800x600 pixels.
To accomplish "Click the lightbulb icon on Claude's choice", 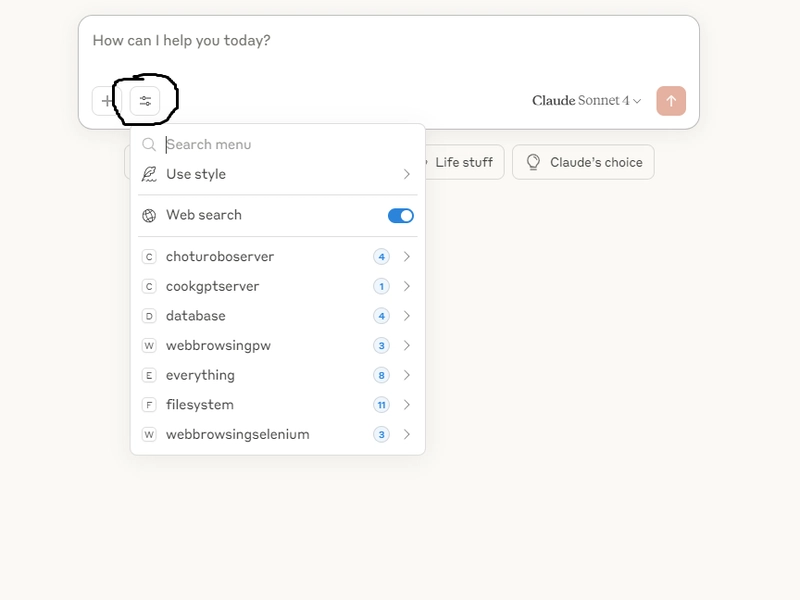I will pos(533,162).
